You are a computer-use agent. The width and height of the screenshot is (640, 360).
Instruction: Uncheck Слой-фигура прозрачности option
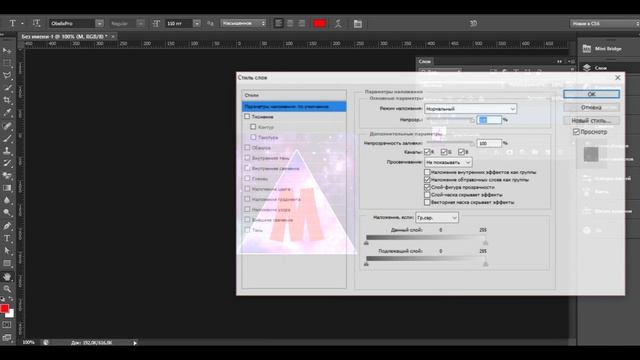point(427,187)
